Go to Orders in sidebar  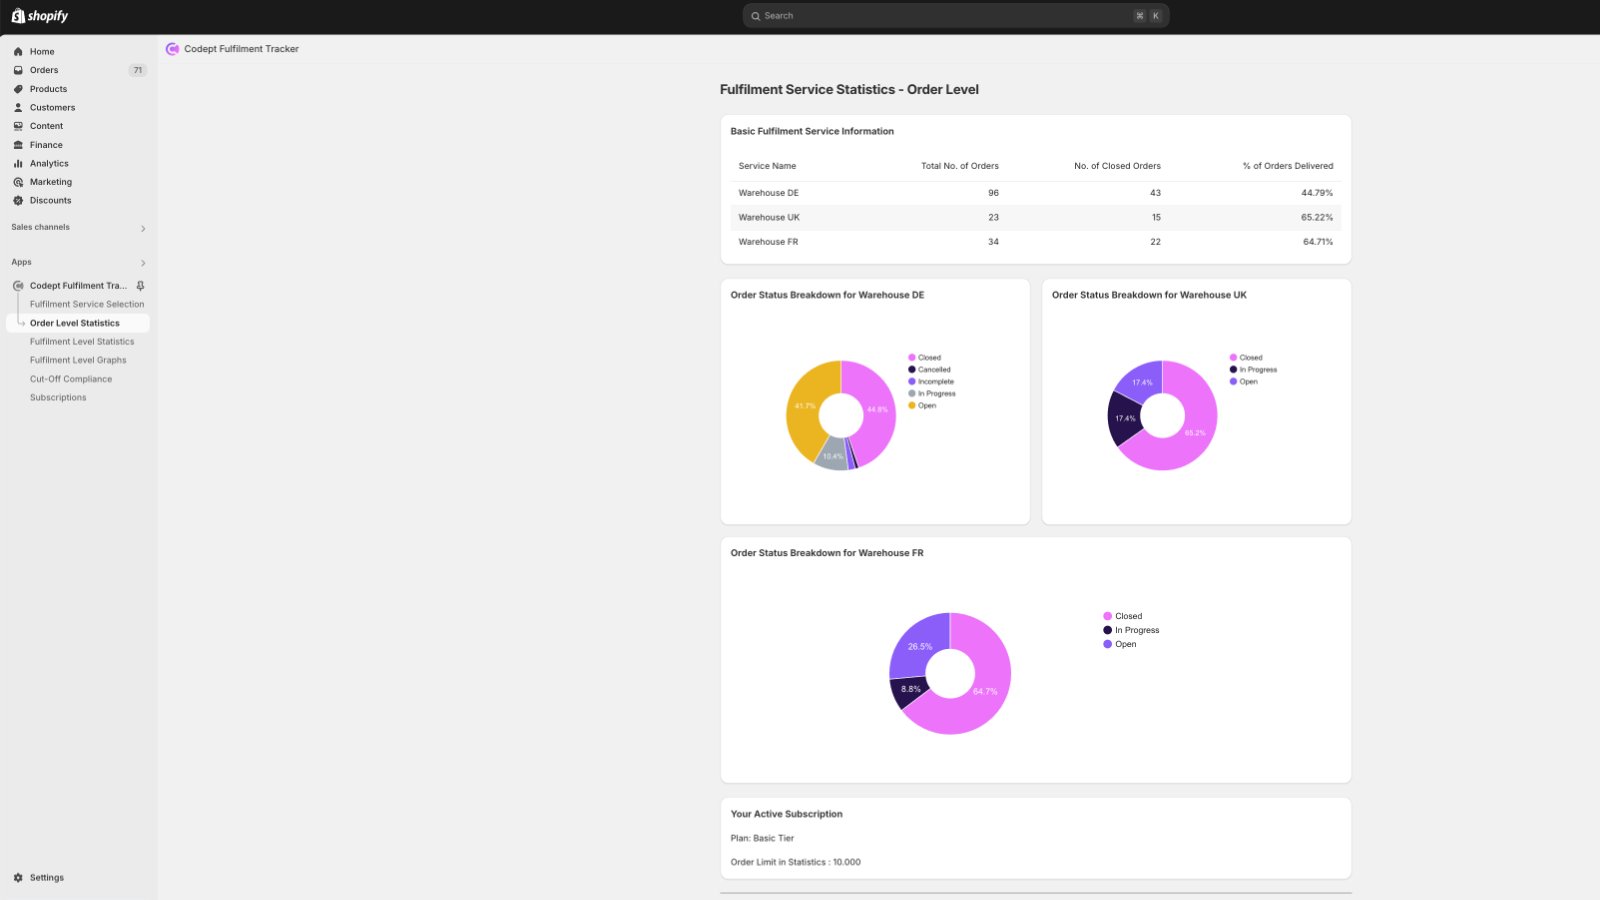(44, 70)
